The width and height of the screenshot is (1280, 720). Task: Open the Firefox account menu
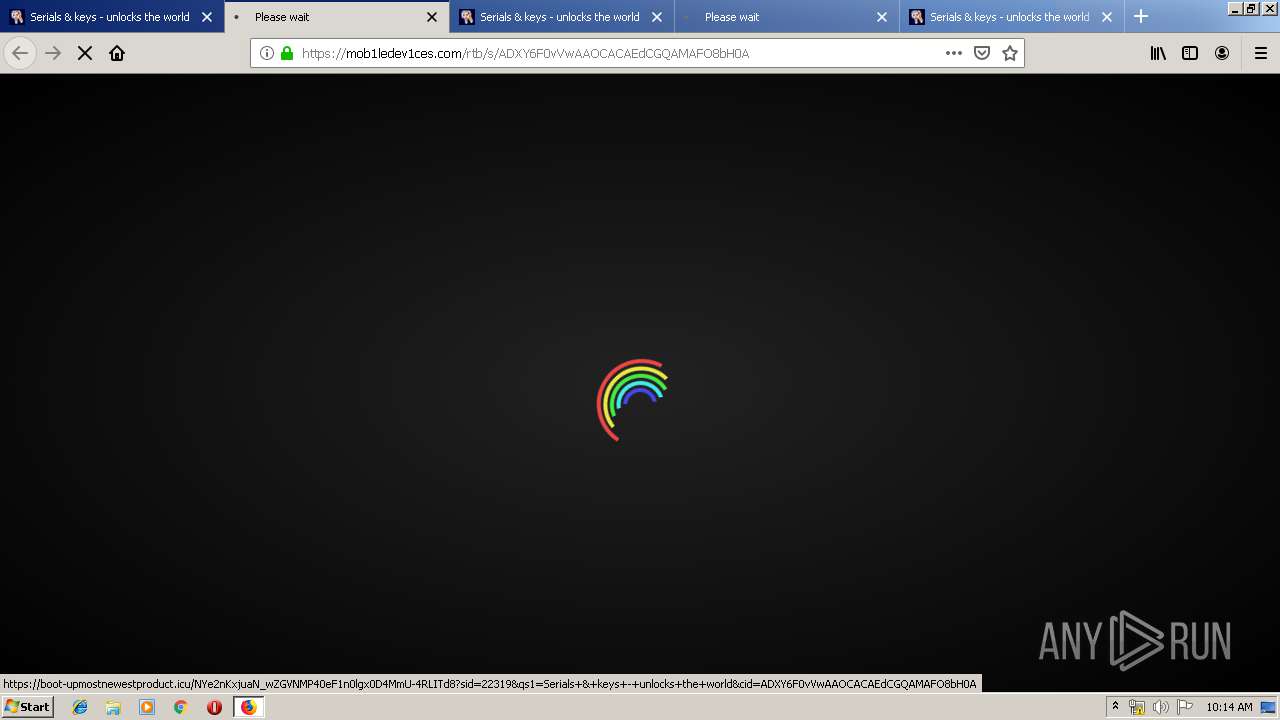click(x=1222, y=53)
